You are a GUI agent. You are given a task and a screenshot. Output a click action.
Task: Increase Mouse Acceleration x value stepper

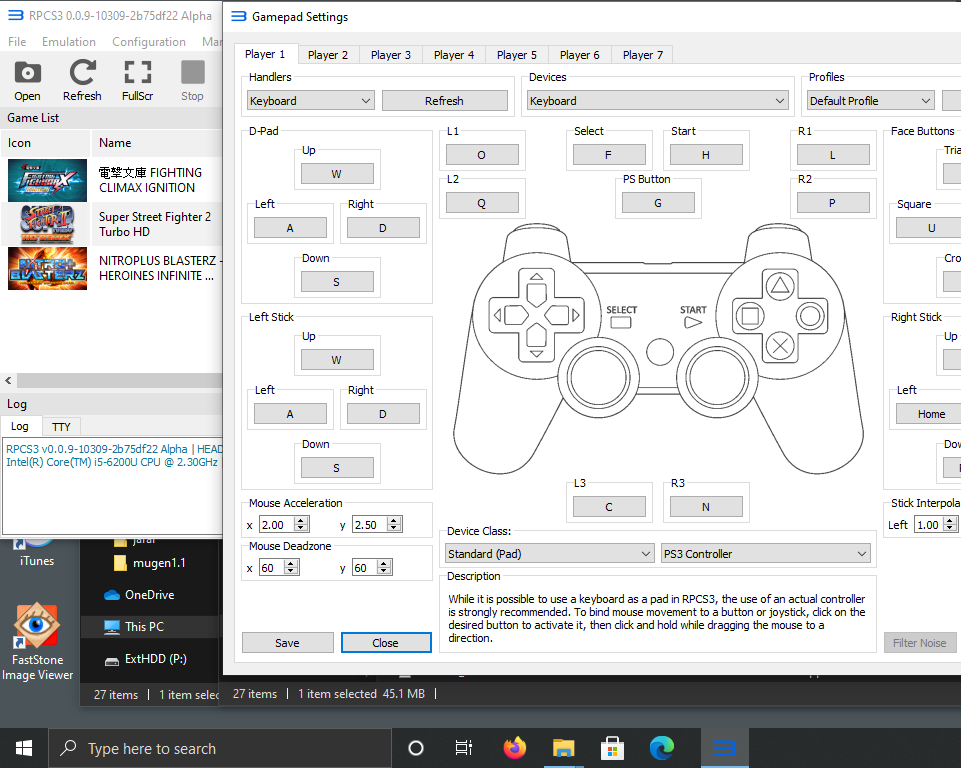pyautogui.click(x=300, y=521)
